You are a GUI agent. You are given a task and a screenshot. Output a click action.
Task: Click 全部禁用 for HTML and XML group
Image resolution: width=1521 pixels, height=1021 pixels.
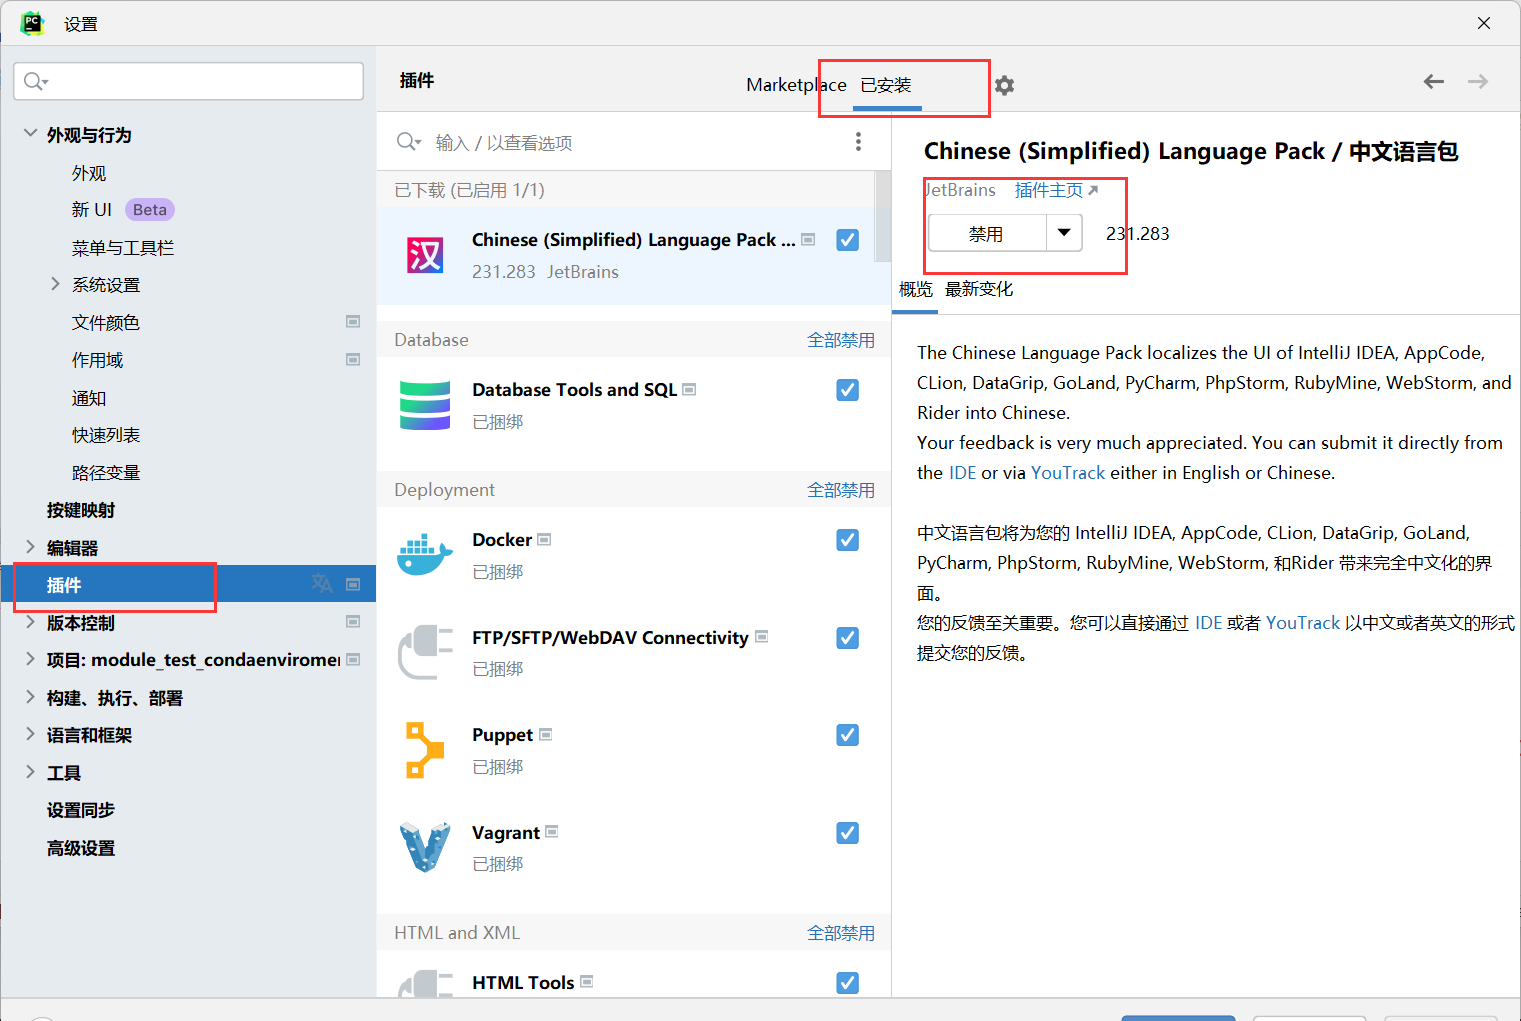pos(841,933)
